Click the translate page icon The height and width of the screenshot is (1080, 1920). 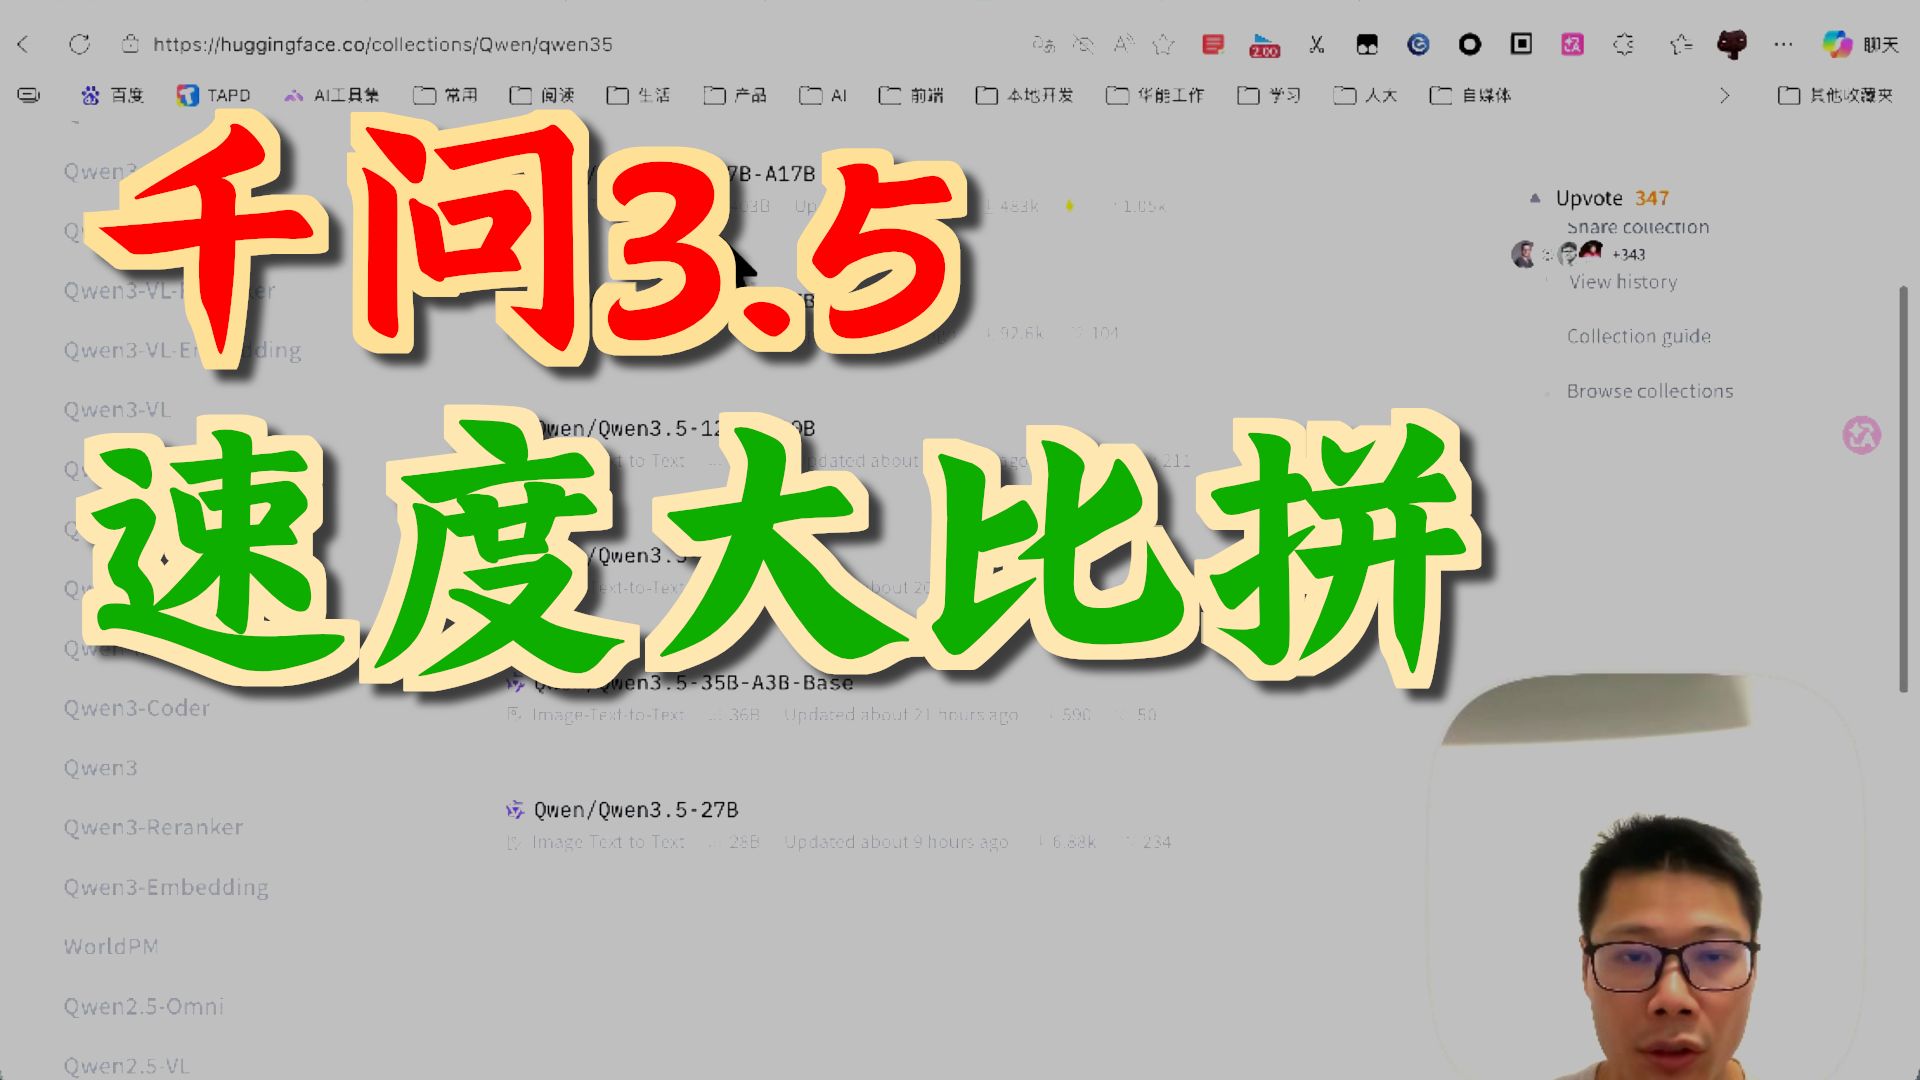pyautogui.click(x=1043, y=44)
